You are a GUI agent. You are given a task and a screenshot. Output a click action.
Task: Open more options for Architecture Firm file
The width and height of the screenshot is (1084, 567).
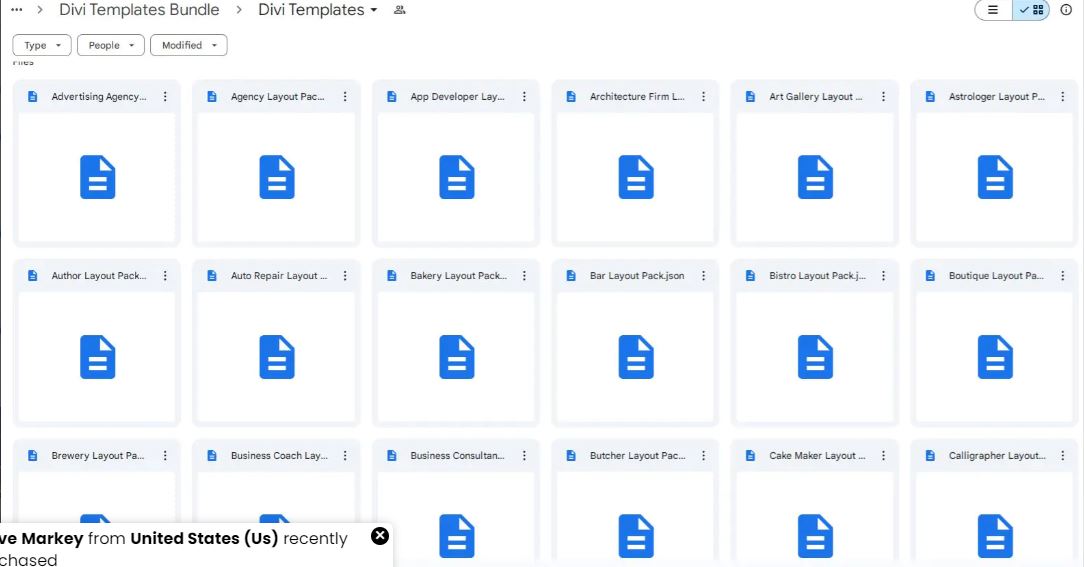coord(704,97)
